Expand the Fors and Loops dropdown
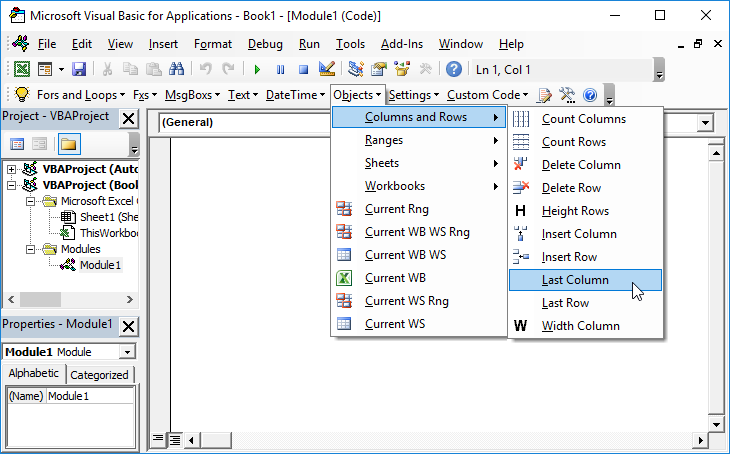The width and height of the screenshot is (730, 454). 81,95
